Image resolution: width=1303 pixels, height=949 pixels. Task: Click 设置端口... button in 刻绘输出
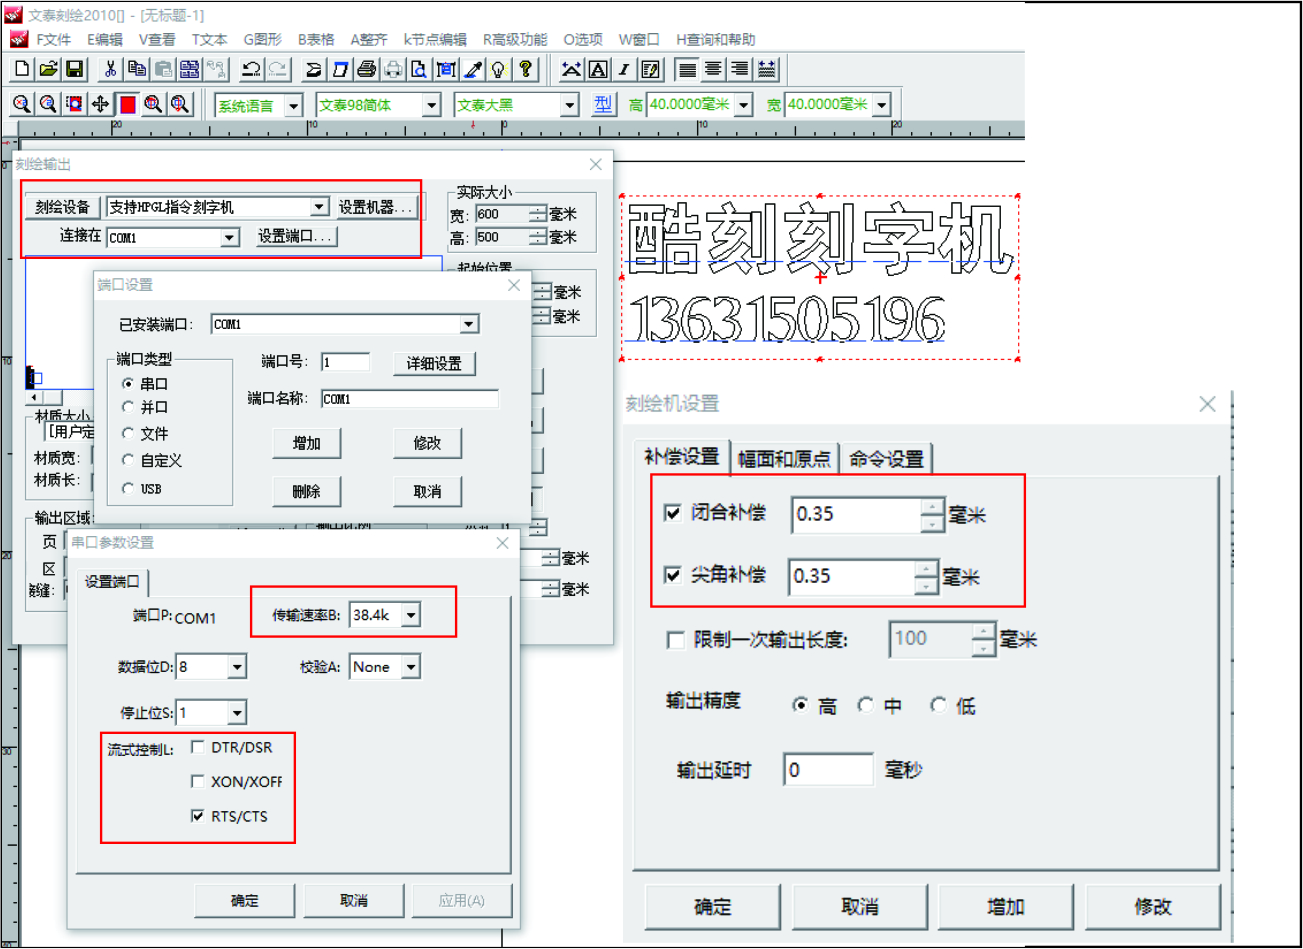(x=295, y=237)
